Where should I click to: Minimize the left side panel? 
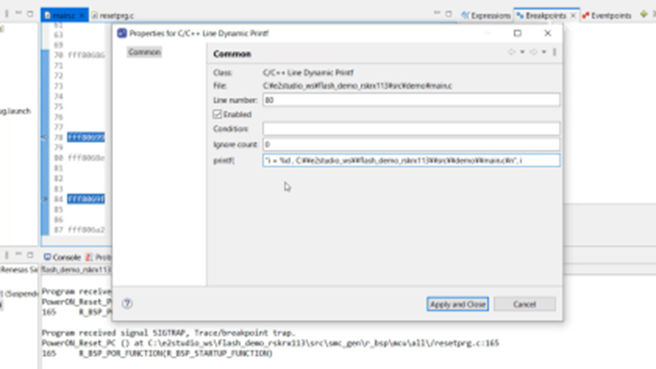[18, 13]
